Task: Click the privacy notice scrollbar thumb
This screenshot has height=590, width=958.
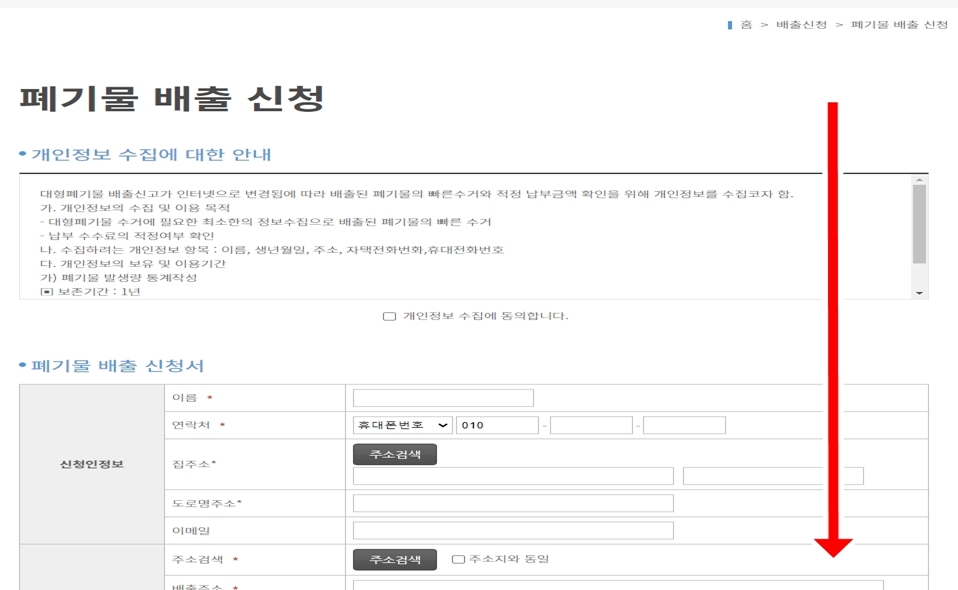Action: (x=920, y=224)
